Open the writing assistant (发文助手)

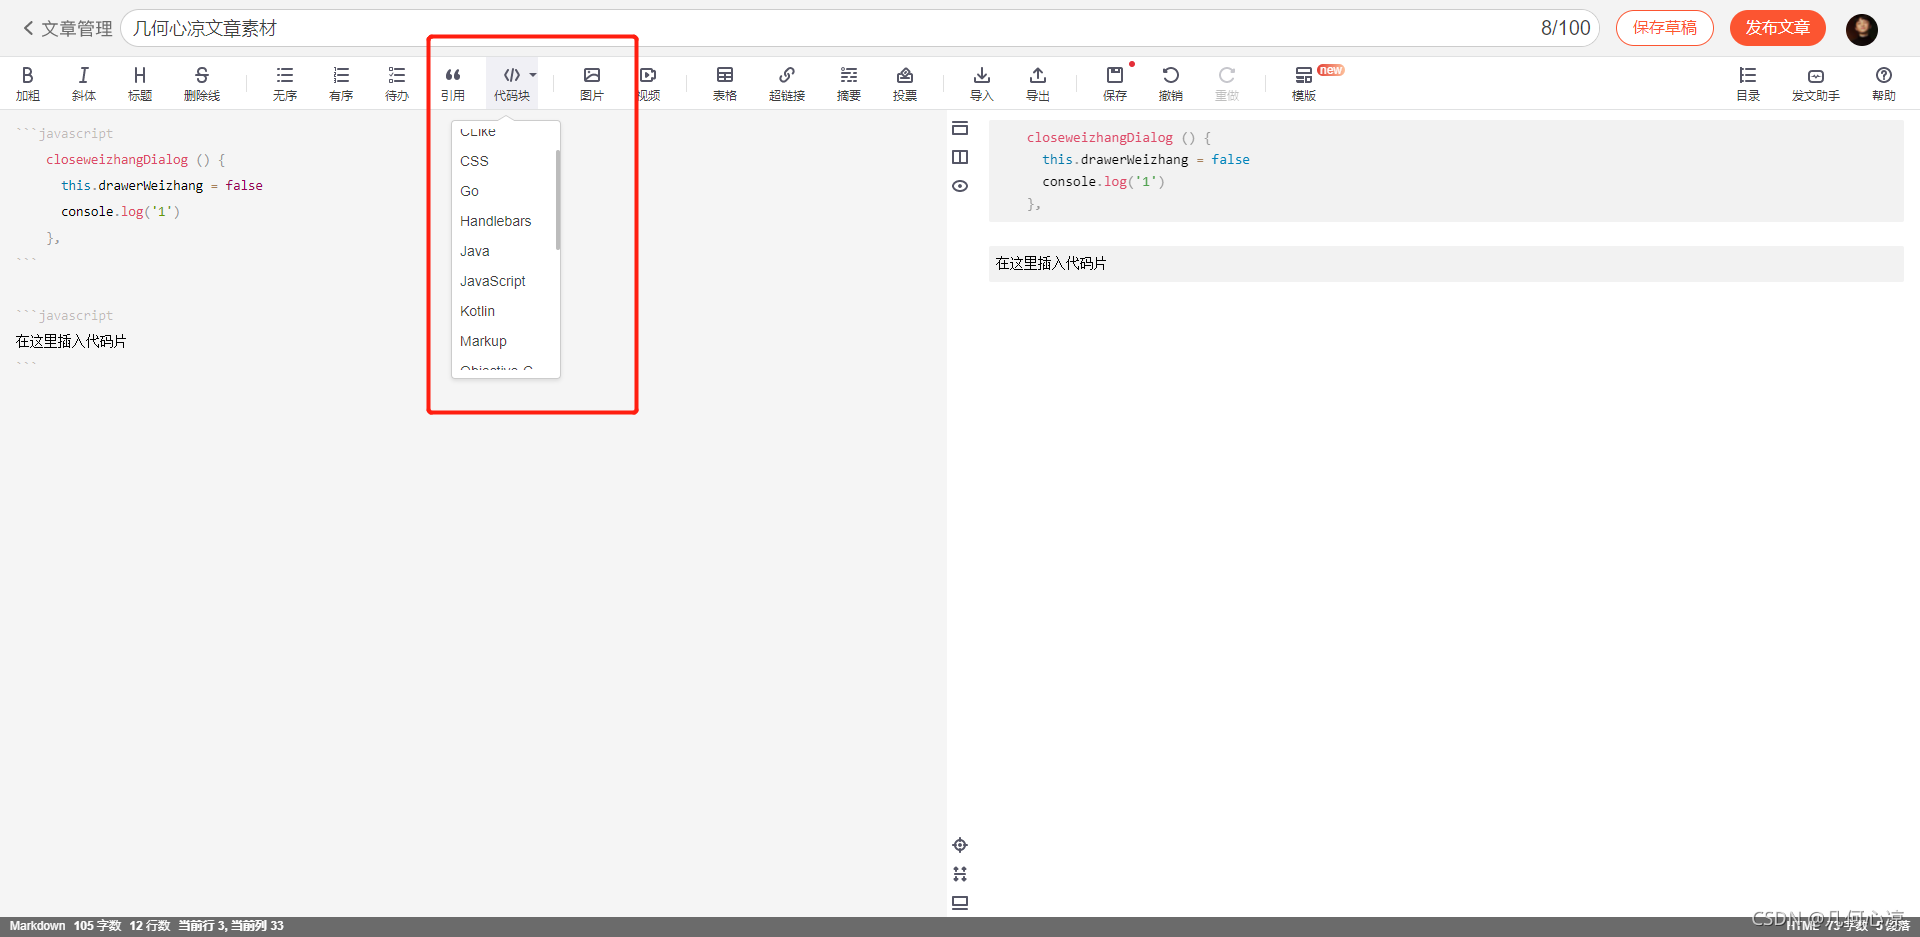pos(1816,84)
